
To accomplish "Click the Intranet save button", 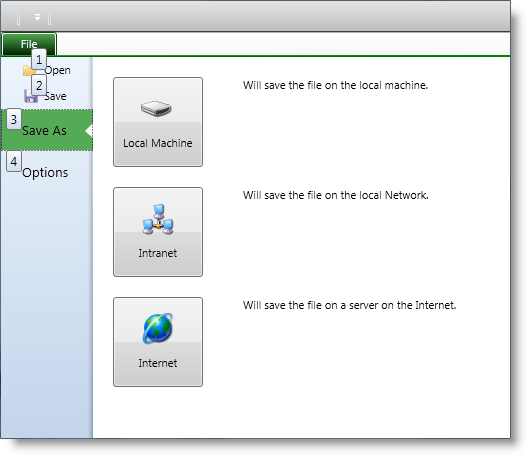I will 158,232.
